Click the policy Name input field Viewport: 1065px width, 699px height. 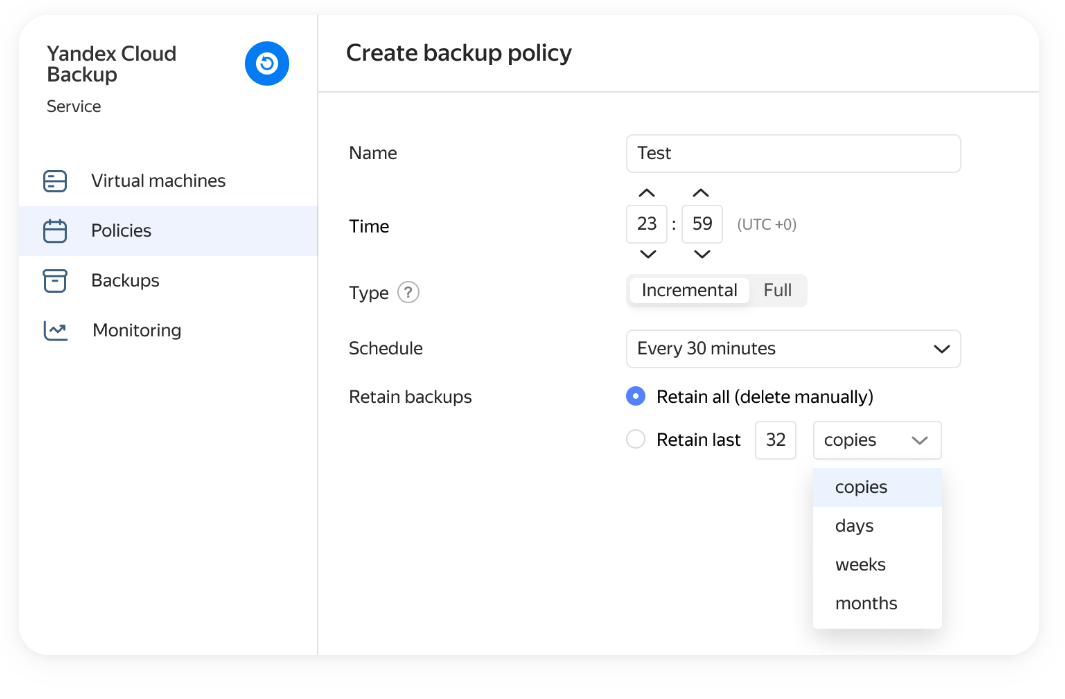793,154
